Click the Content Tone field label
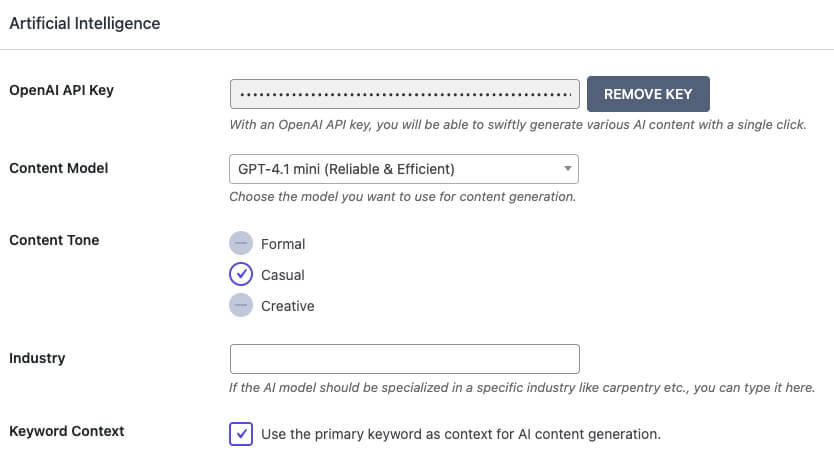Image resolution: width=834 pixels, height=459 pixels. pos(54,240)
